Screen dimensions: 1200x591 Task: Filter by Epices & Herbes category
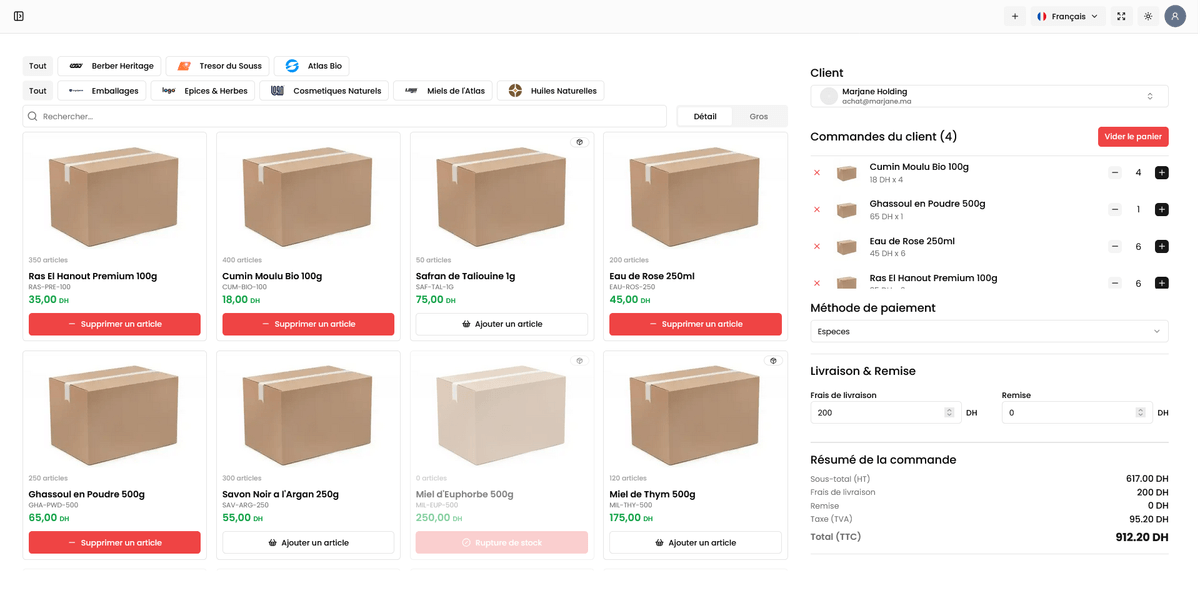tap(205, 91)
